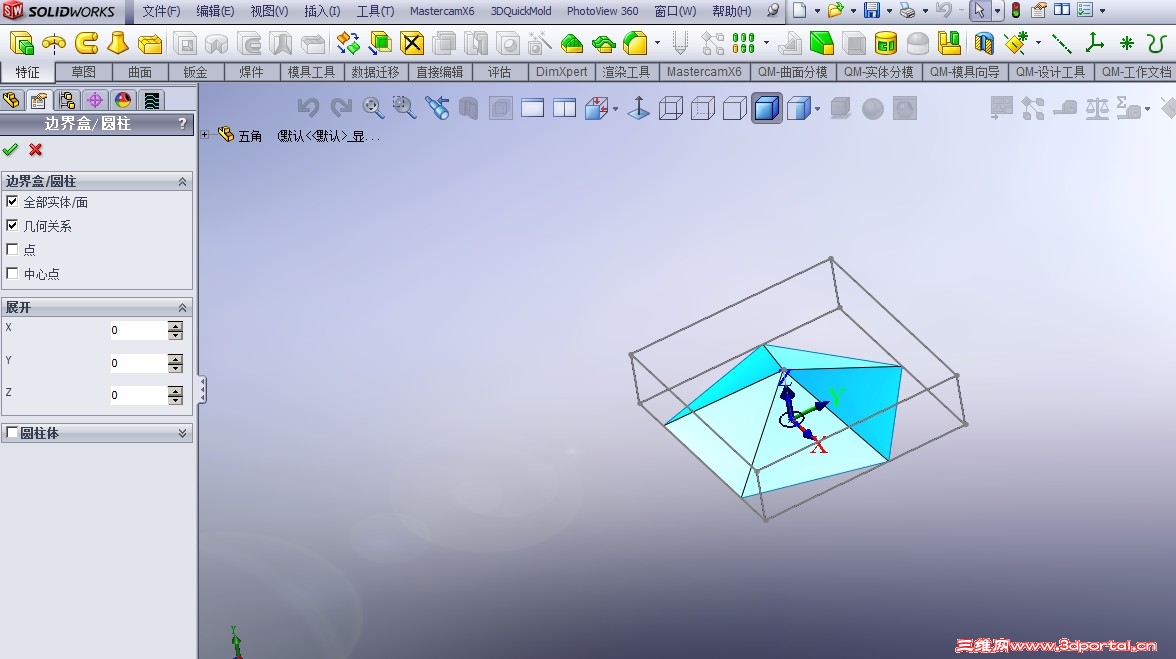Click the Rebuild traffic light icon
This screenshot has width=1176, height=659.
(x=1016, y=10)
